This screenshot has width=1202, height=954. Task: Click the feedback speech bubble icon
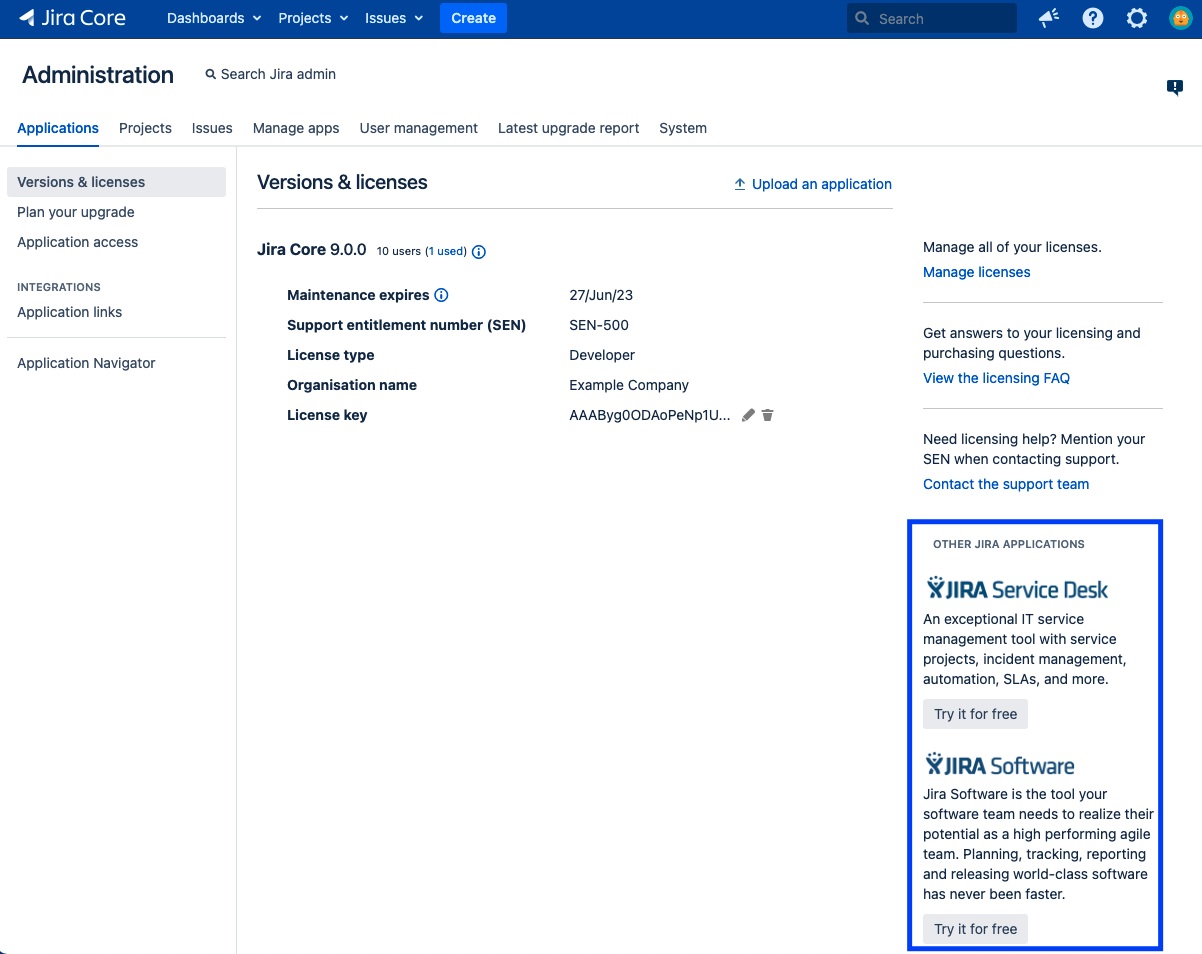point(1175,87)
